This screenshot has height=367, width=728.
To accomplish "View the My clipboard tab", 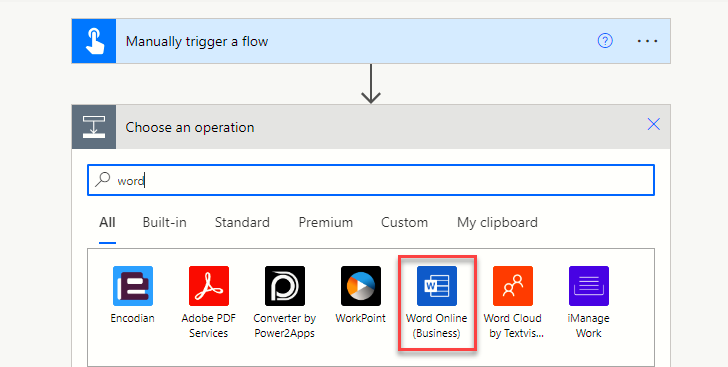I will [497, 223].
